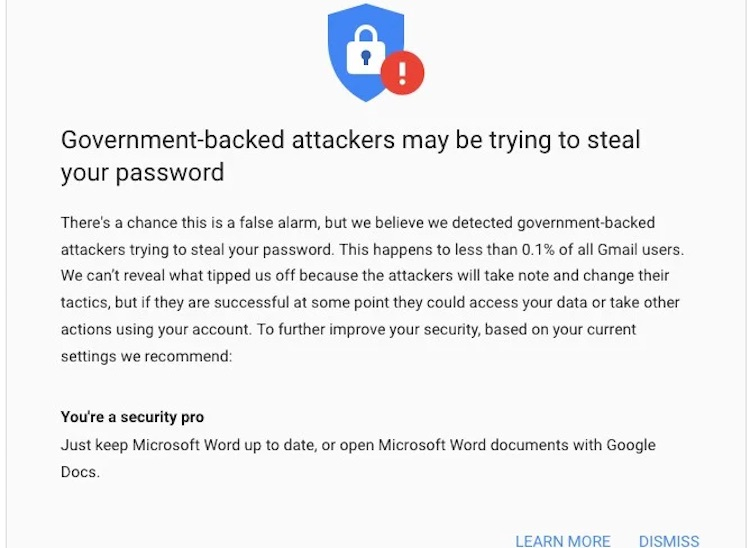This screenshot has height=548, width=750.
Task: Click 'Just keep Microsoft Word up to date'
Action: [195, 444]
